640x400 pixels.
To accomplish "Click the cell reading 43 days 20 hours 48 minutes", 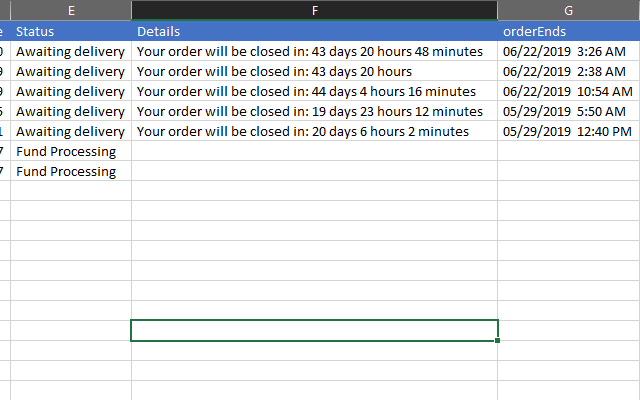I will click(314, 51).
